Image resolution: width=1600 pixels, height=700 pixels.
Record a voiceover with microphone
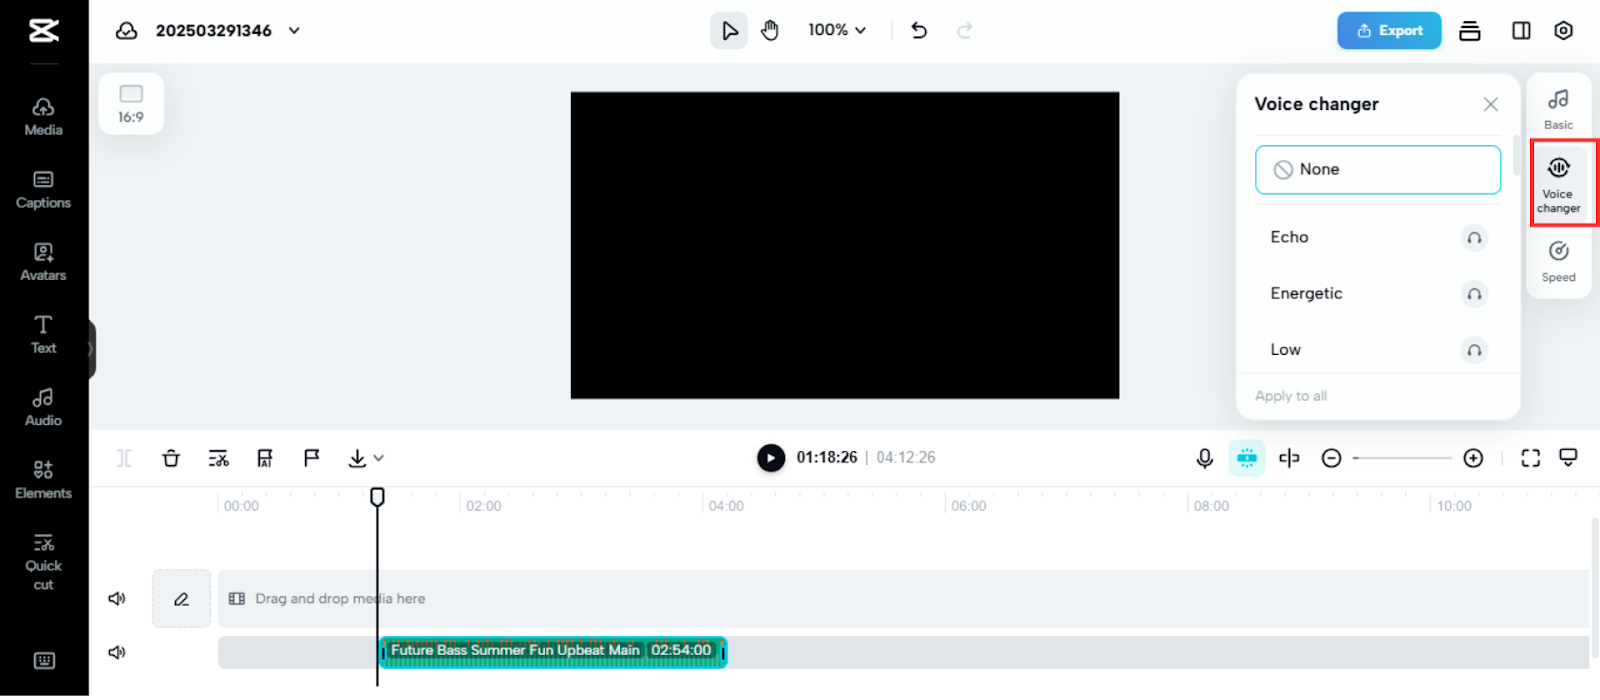(x=1205, y=458)
